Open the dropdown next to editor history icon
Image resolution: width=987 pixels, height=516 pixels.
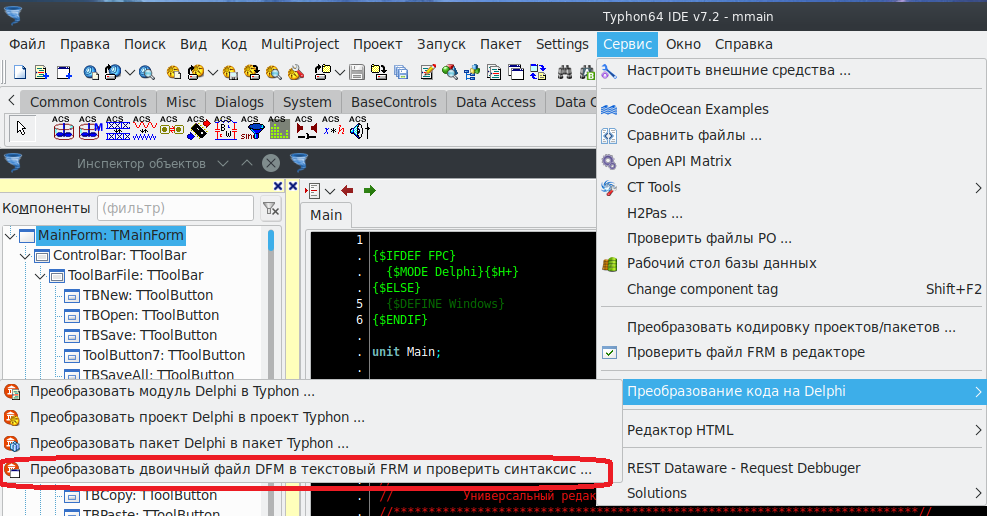coord(330,191)
